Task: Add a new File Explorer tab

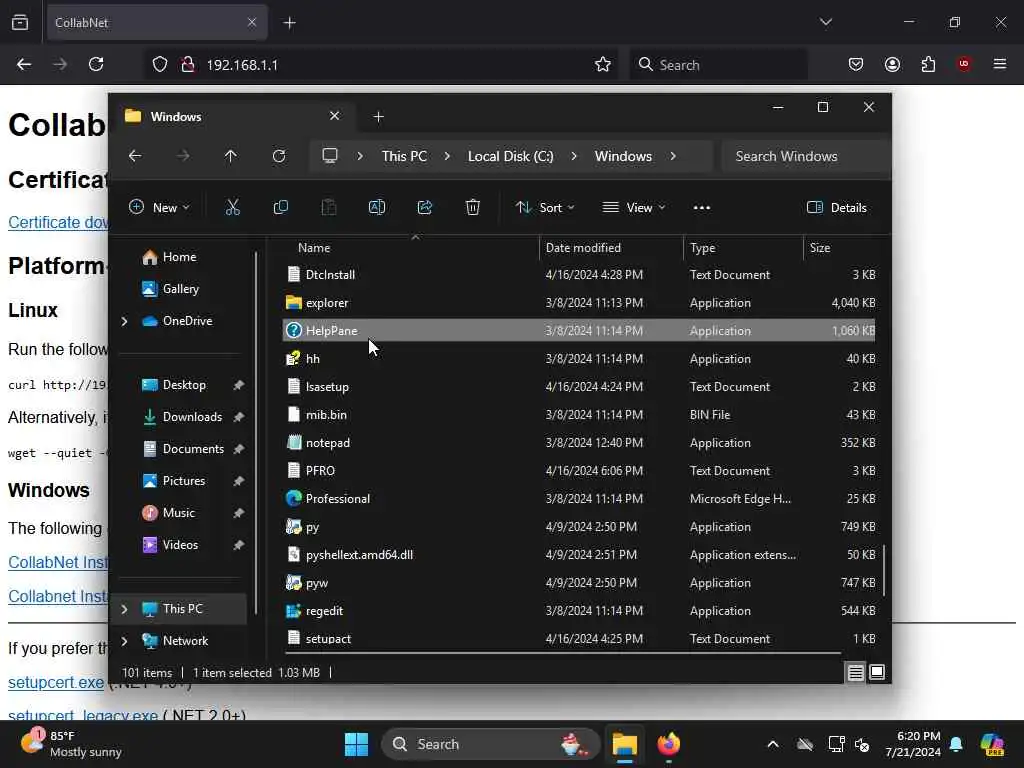Action: pyautogui.click(x=378, y=116)
